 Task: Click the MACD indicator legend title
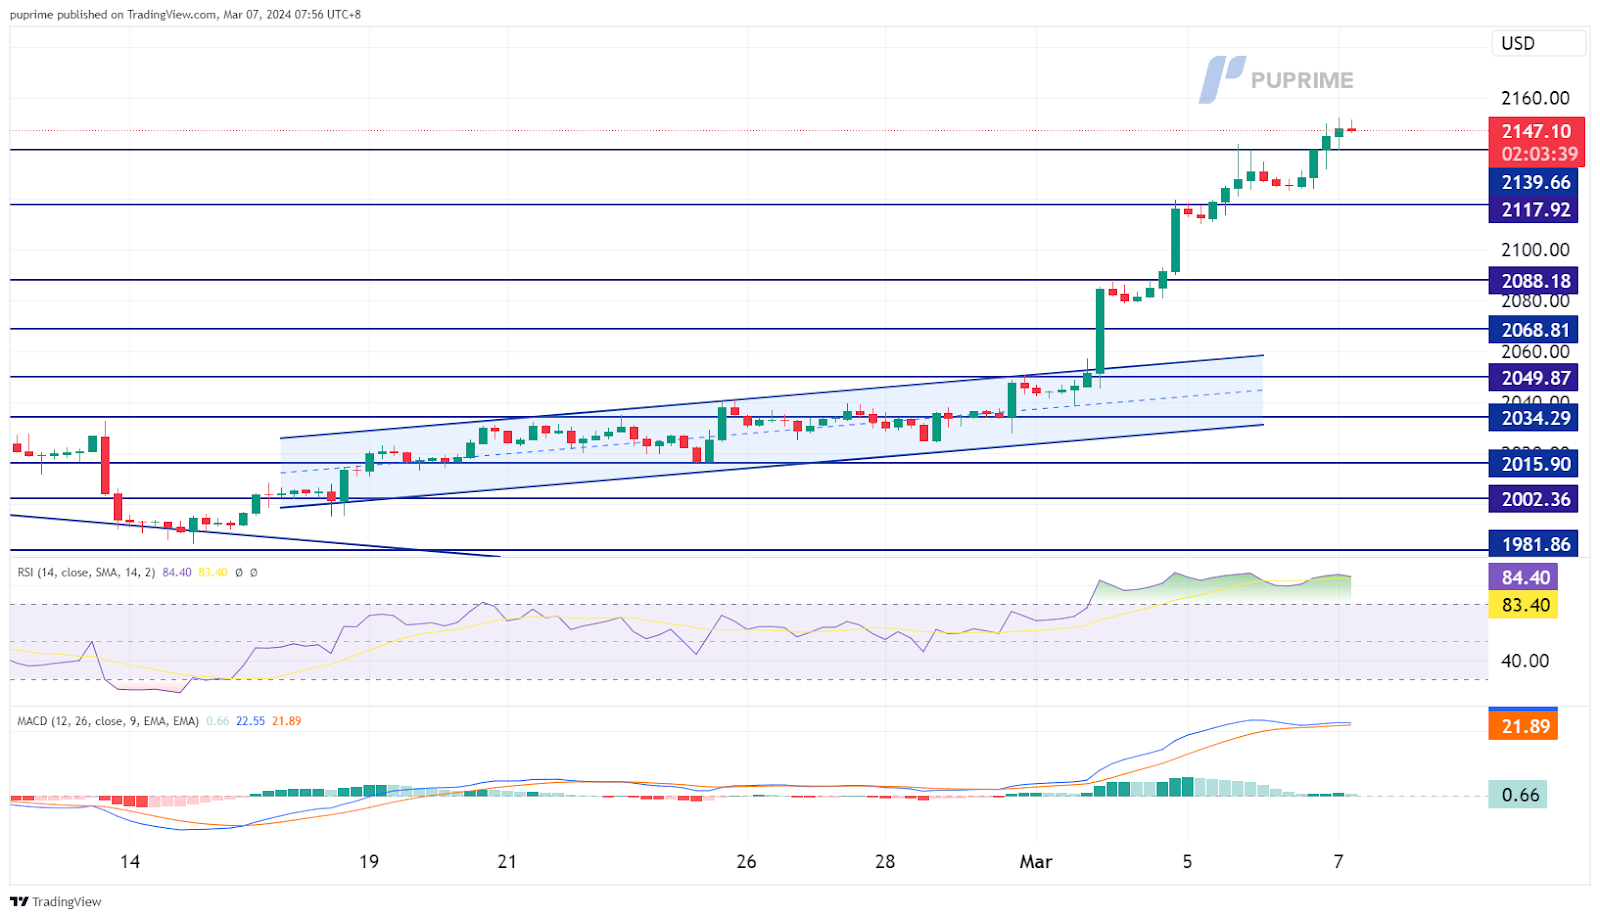coord(108,721)
